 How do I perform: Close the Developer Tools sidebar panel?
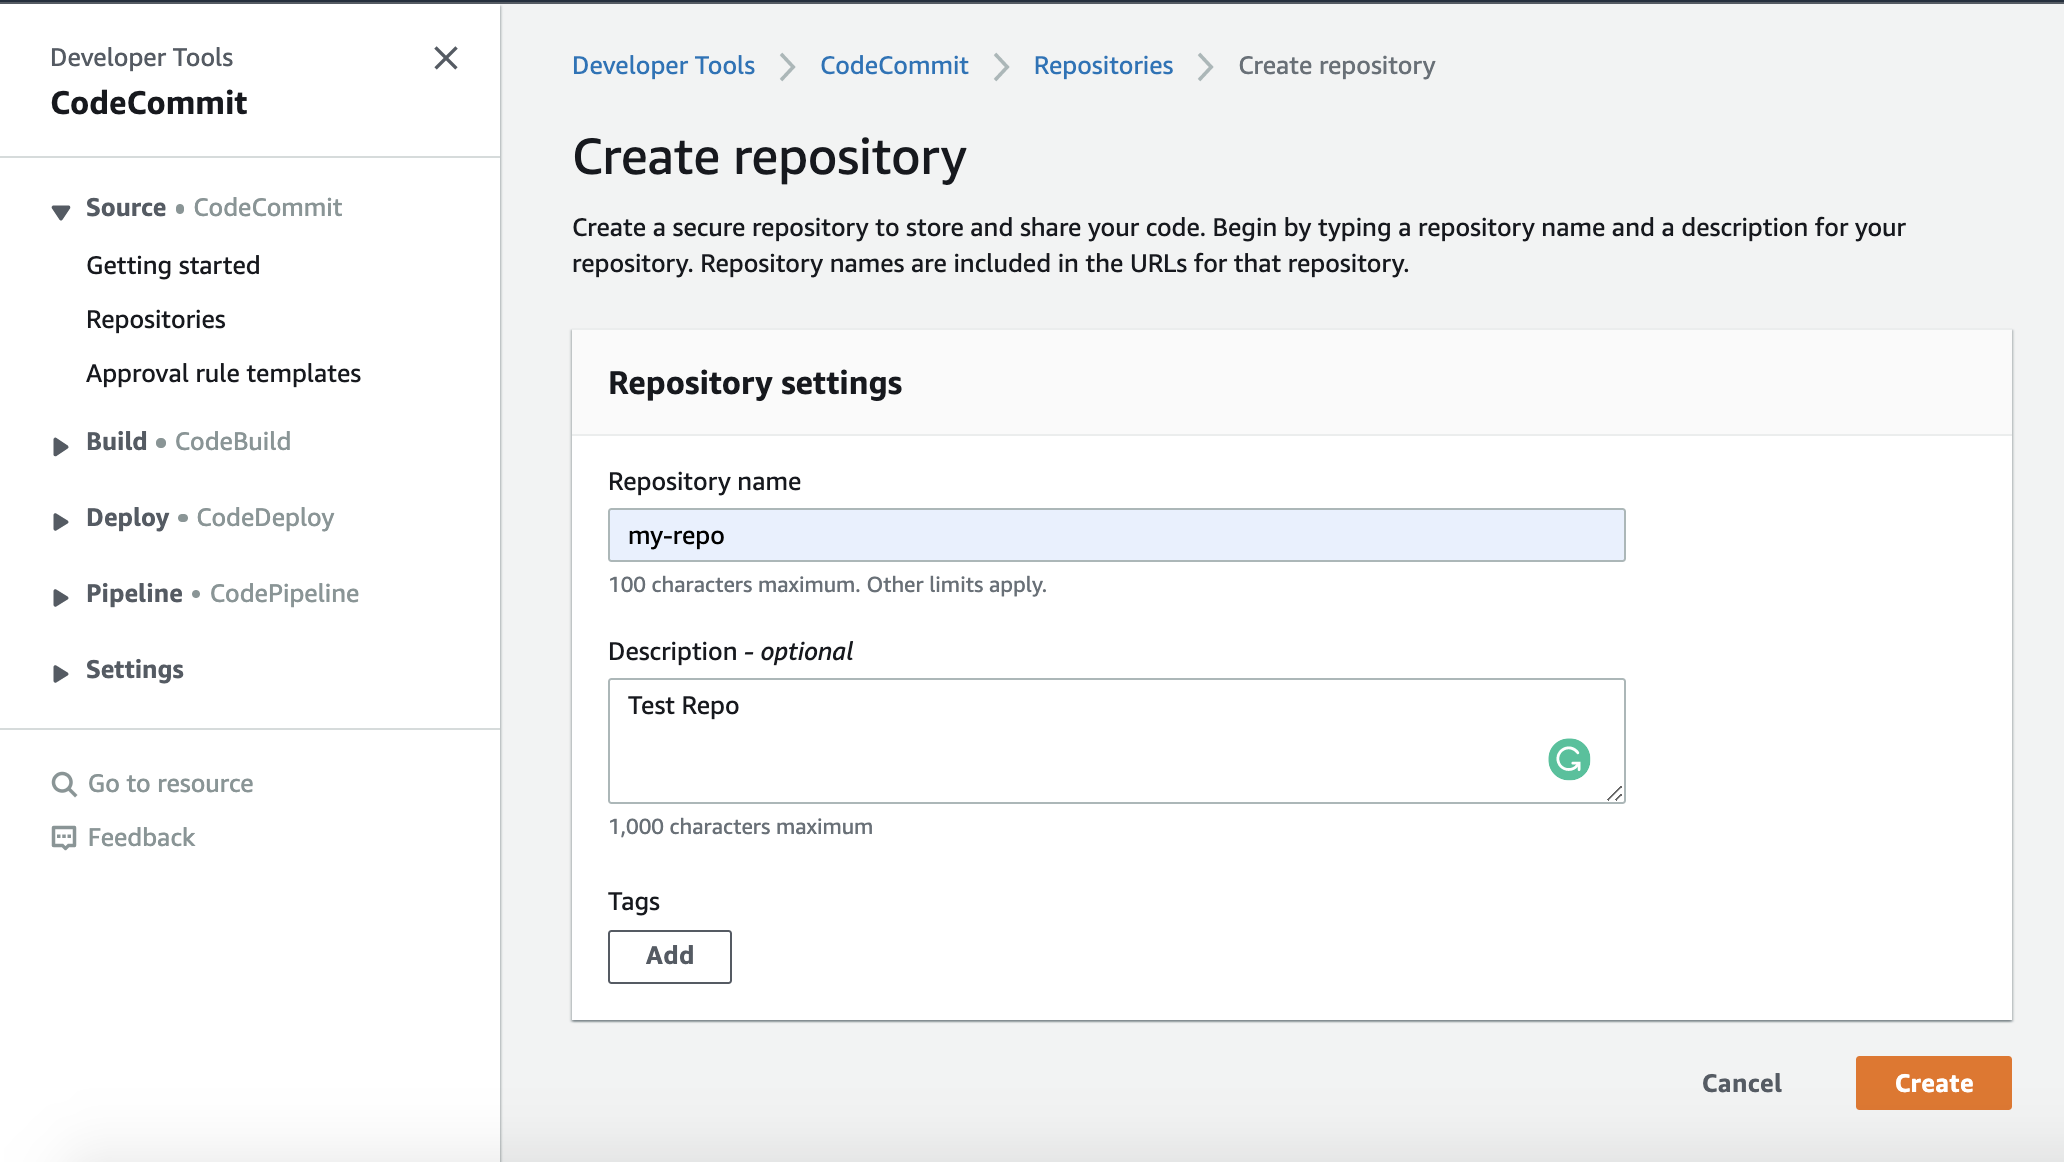tap(446, 58)
